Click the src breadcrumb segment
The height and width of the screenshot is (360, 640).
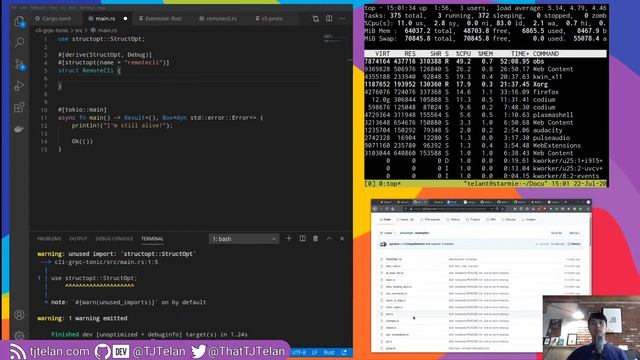(78, 30)
